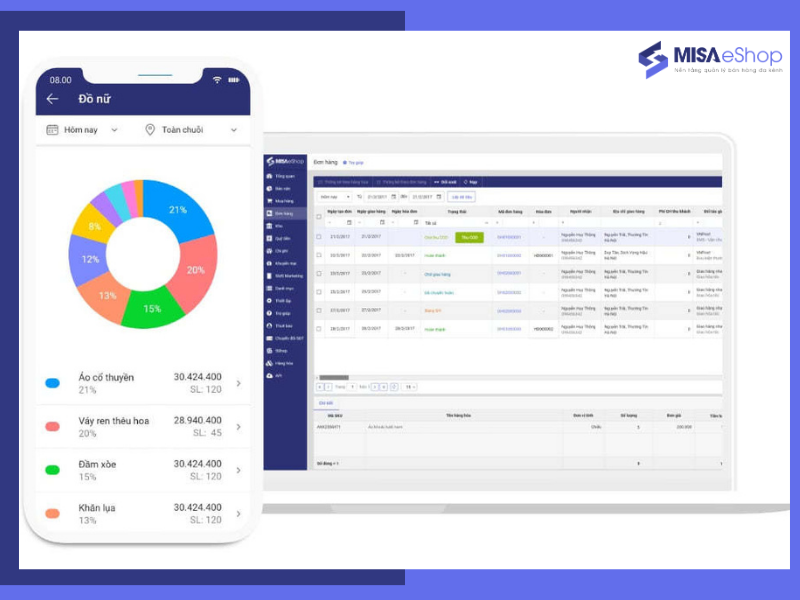Select the red 20% segment of donut chart
The image size is (800, 600).
(x=196, y=270)
